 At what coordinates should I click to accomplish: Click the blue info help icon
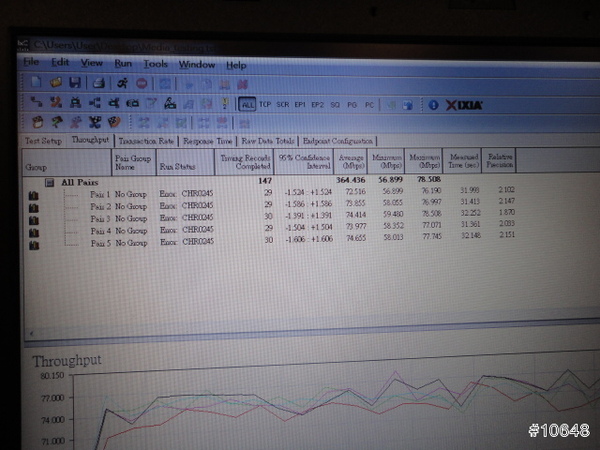434,103
